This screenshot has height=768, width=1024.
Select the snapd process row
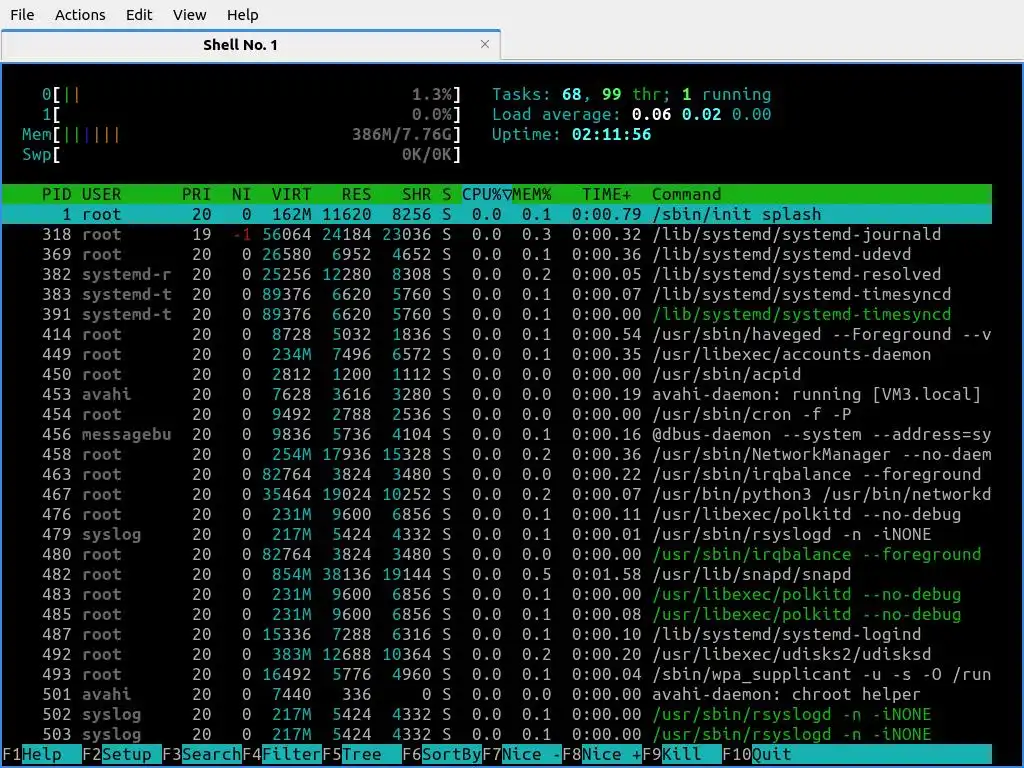[497, 574]
